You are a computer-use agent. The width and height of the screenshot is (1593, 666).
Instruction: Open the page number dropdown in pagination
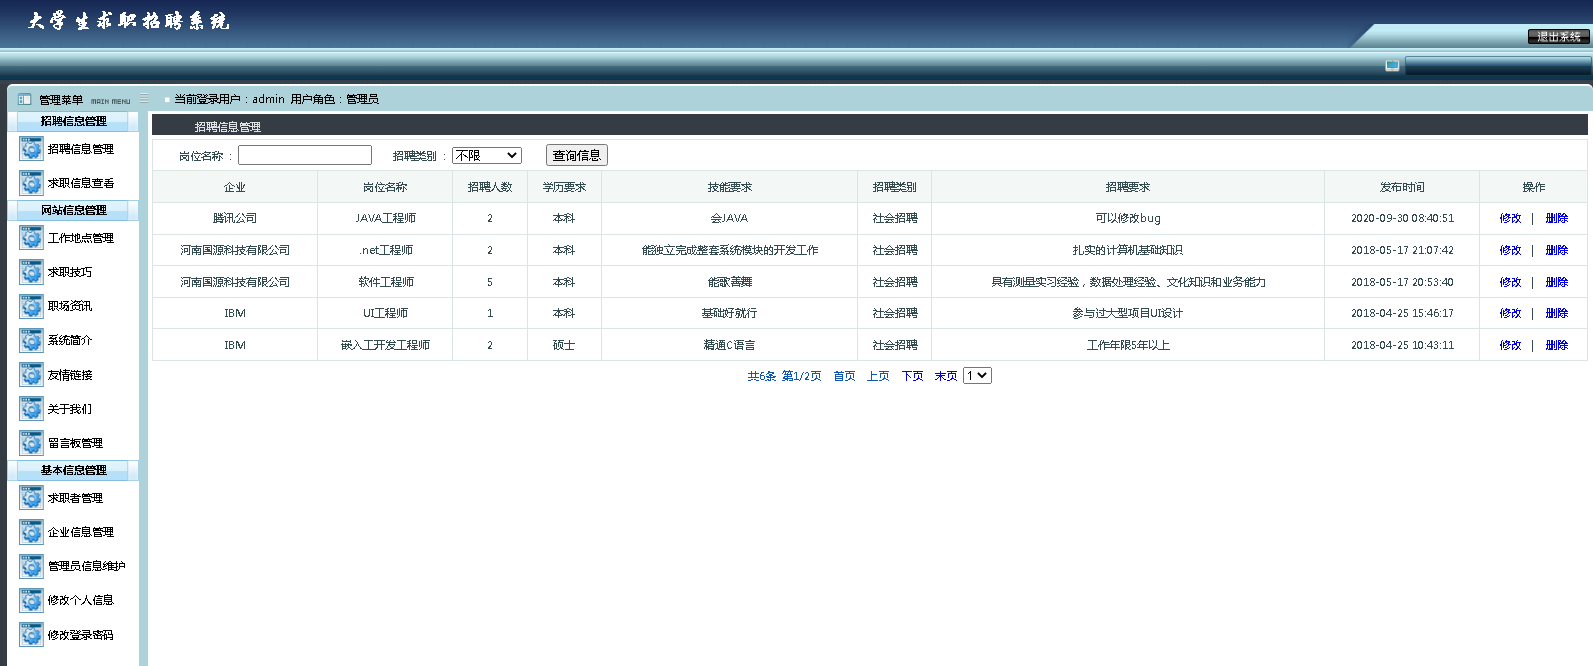[977, 376]
